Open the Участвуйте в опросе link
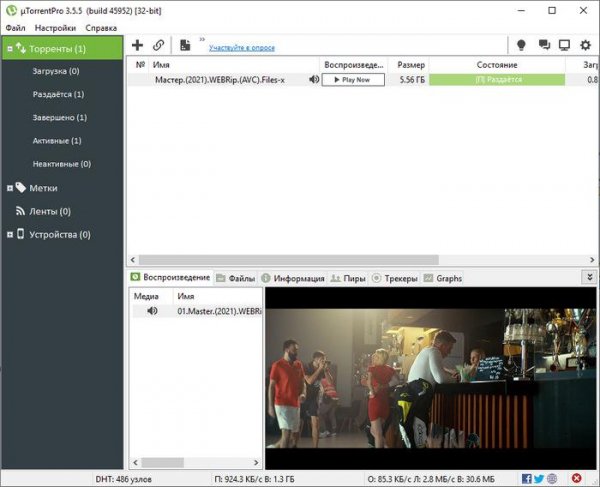 click(242, 48)
